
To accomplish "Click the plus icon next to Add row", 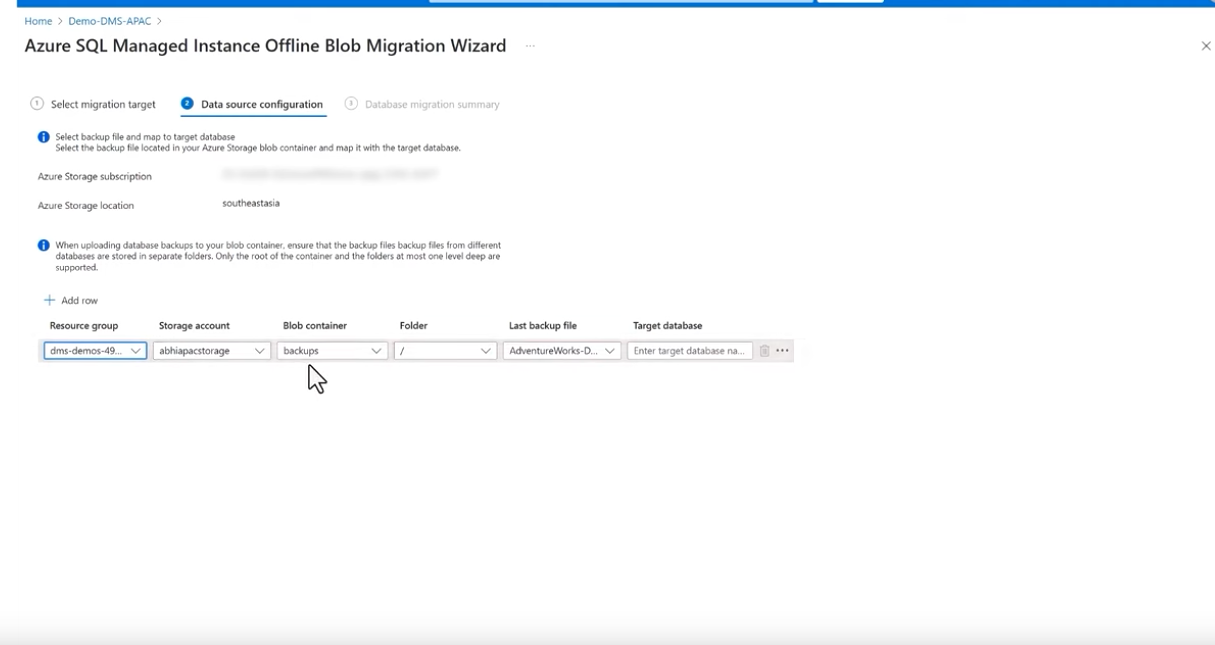I will pyautogui.click(x=49, y=300).
